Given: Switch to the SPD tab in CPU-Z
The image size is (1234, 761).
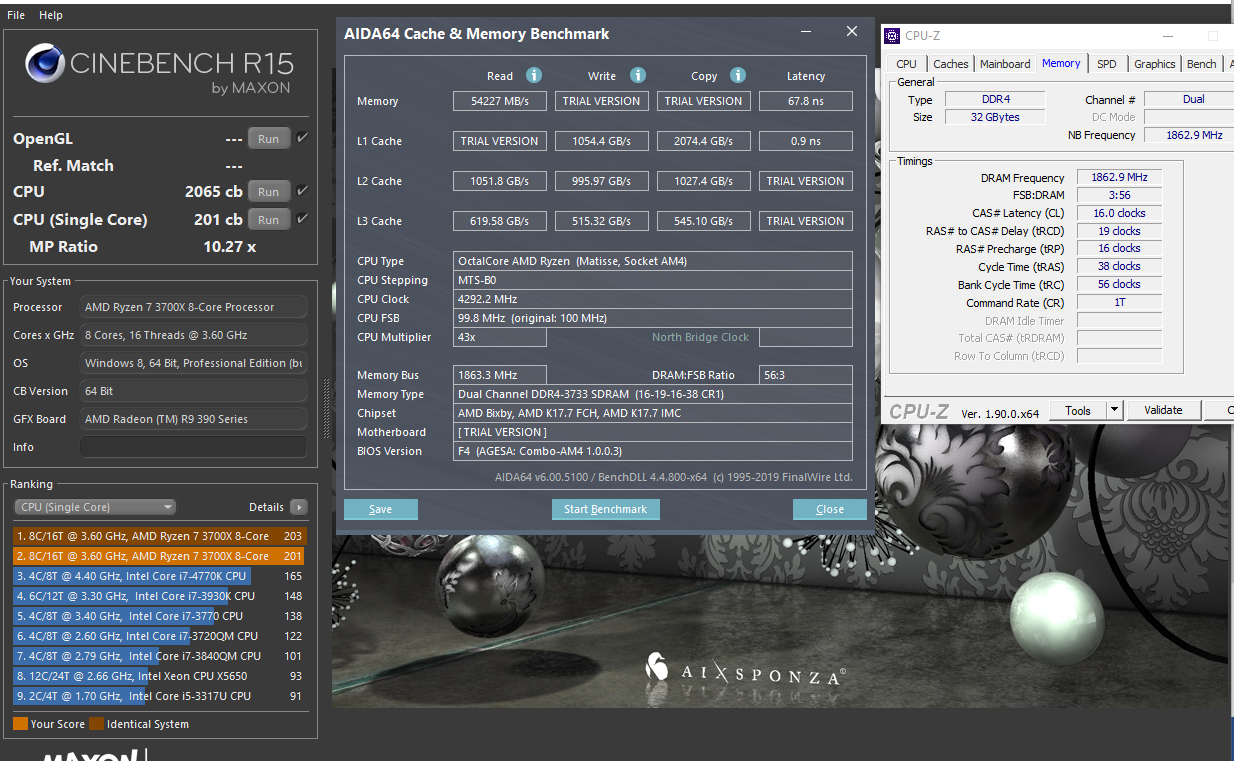Looking at the screenshot, I should (1106, 64).
